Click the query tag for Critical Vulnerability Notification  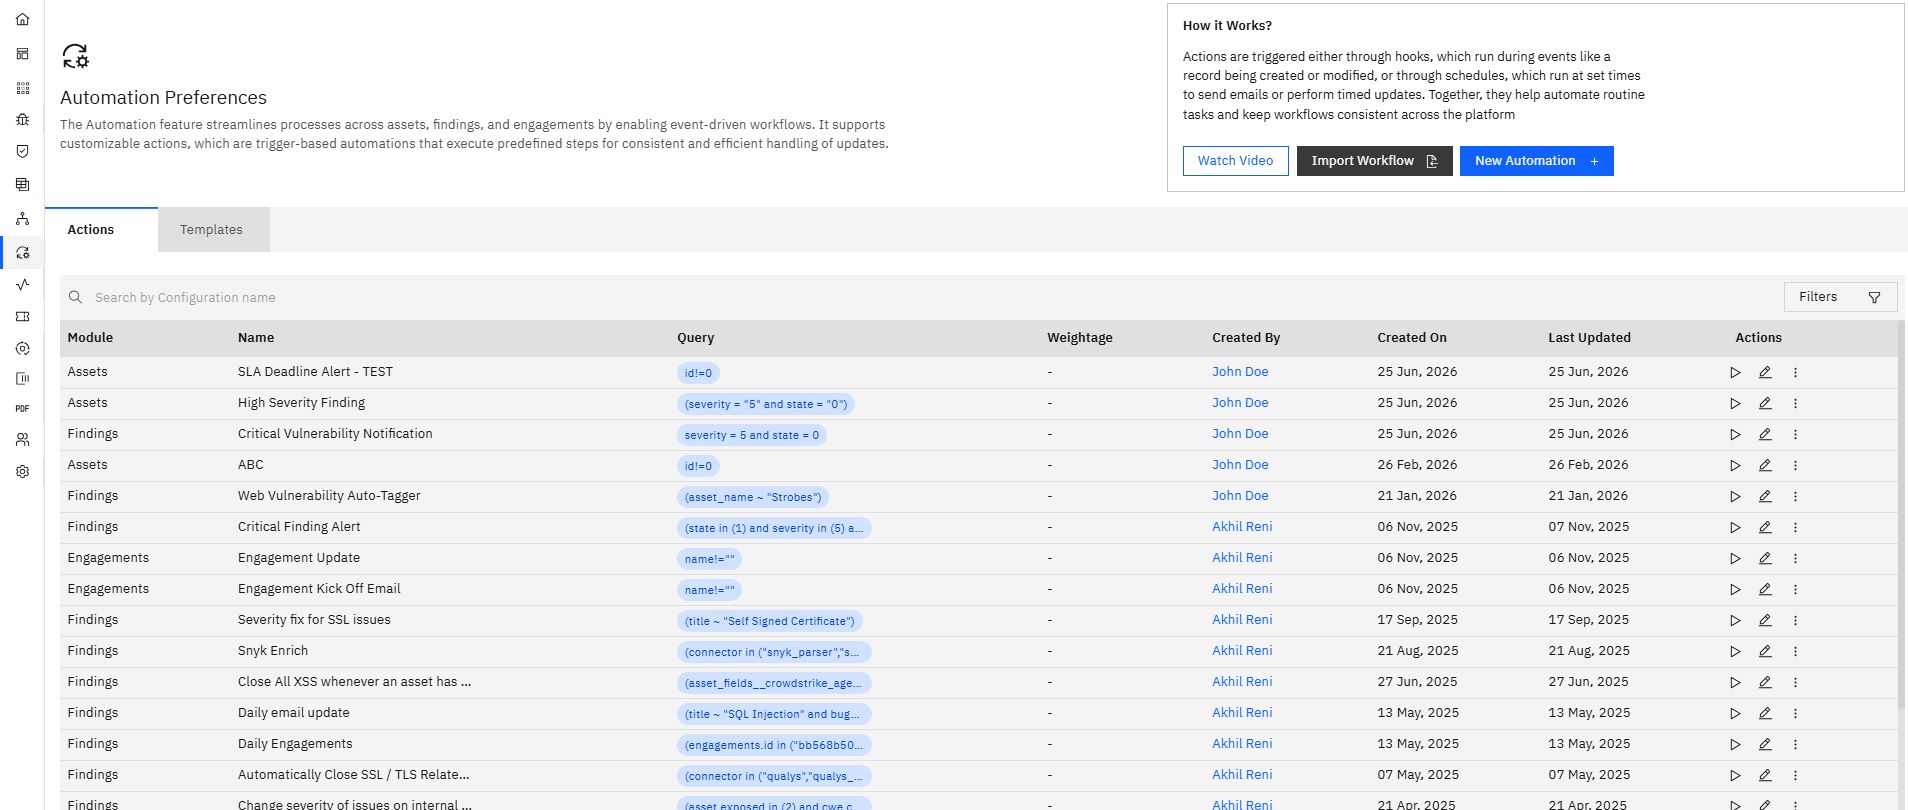(752, 435)
